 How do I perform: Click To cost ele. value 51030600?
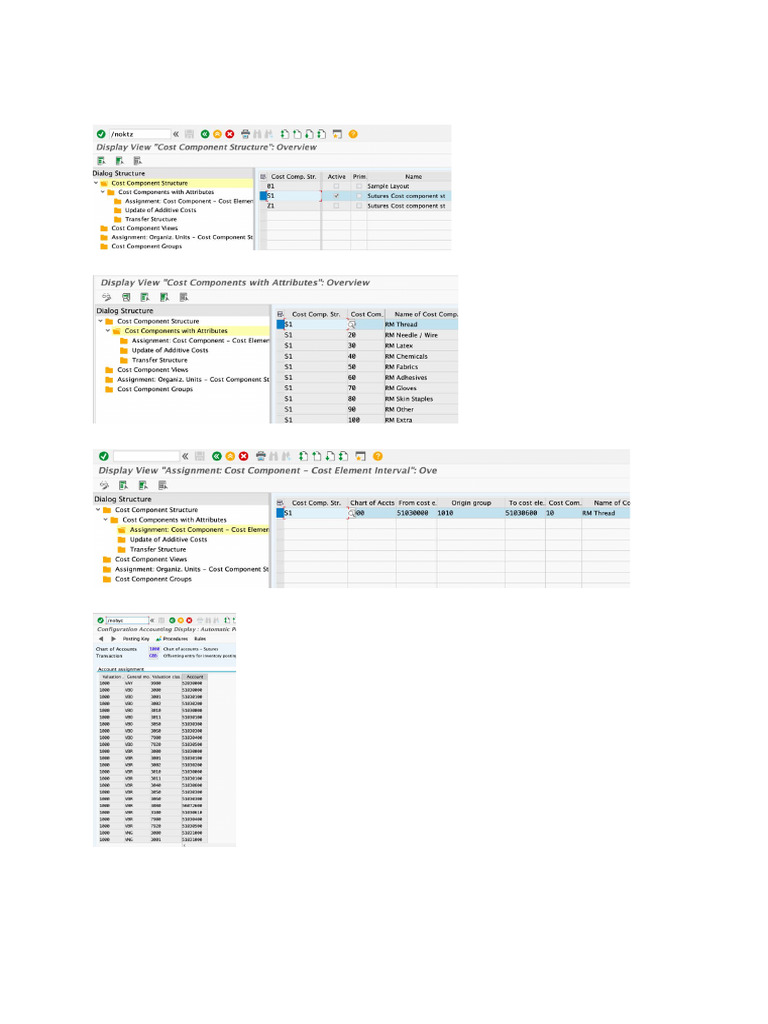point(521,513)
